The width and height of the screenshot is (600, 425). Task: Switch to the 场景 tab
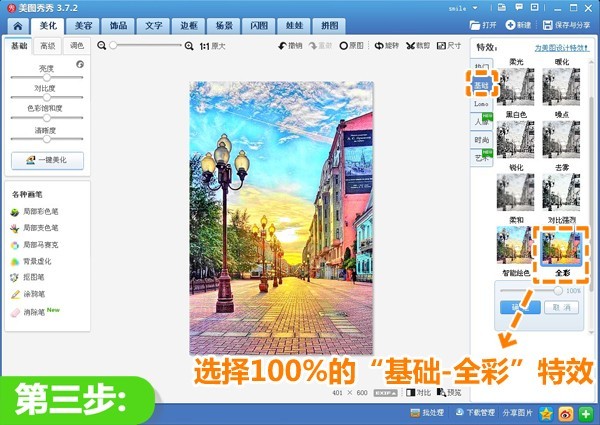[224, 26]
